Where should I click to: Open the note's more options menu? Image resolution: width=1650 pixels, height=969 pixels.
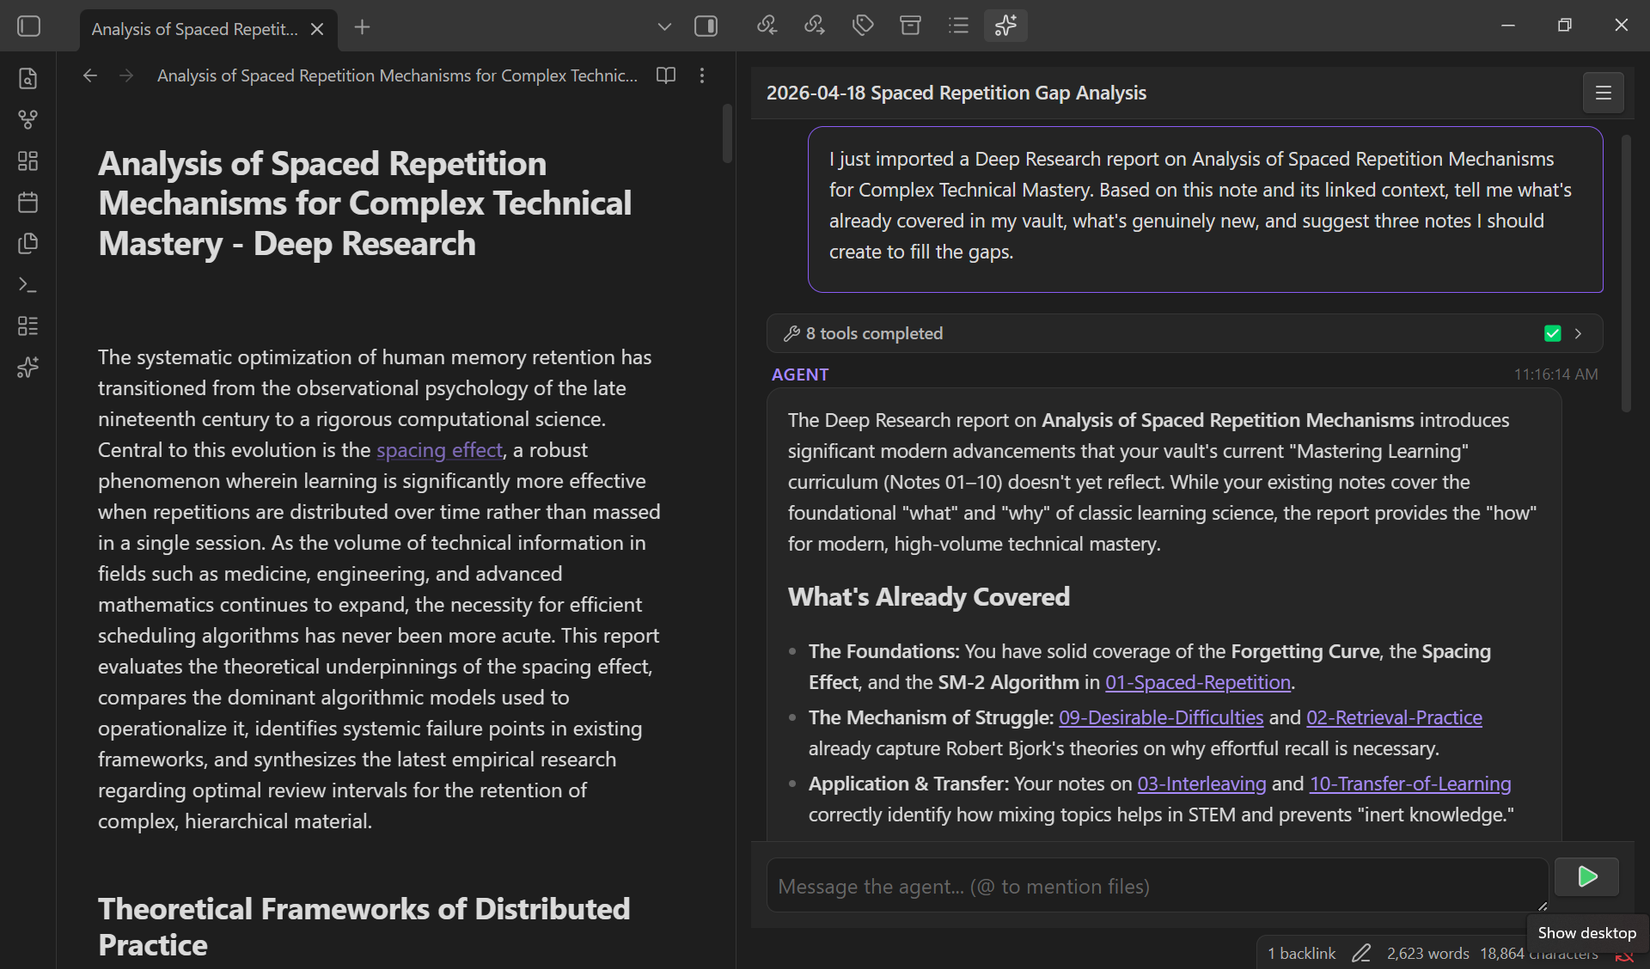pyautogui.click(x=702, y=75)
